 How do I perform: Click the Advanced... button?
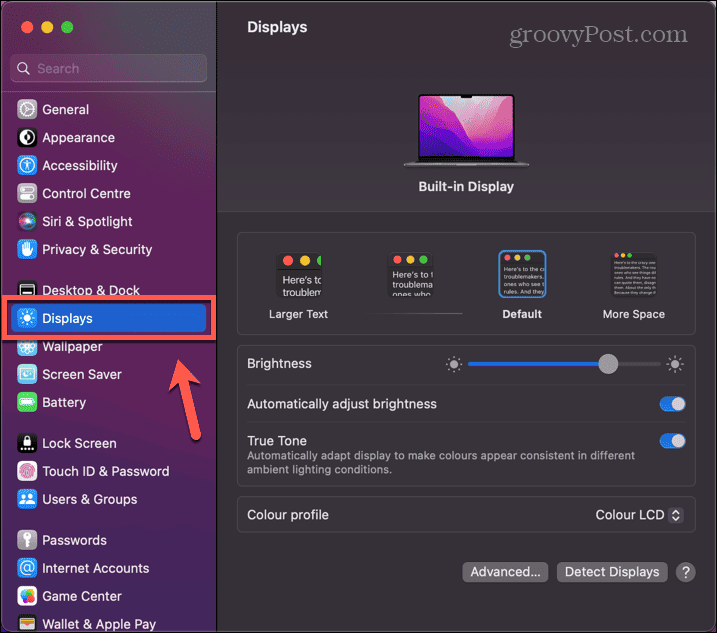click(x=505, y=572)
